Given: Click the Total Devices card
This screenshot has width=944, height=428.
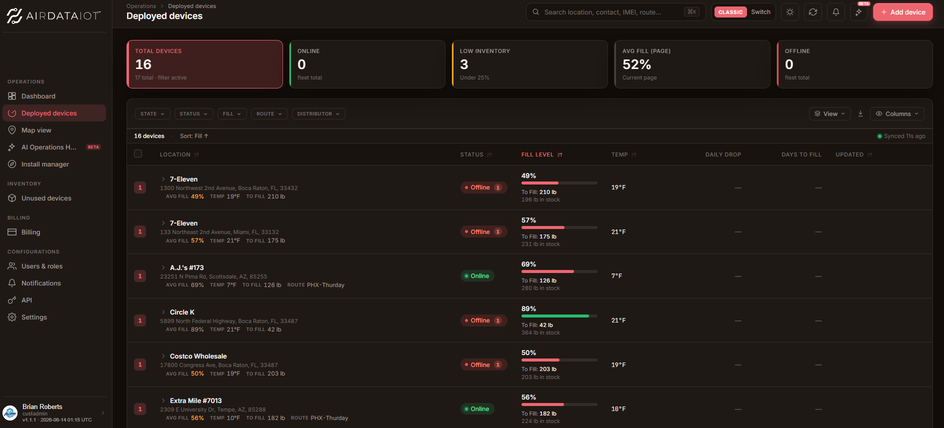Looking at the screenshot, I should 205,64.
